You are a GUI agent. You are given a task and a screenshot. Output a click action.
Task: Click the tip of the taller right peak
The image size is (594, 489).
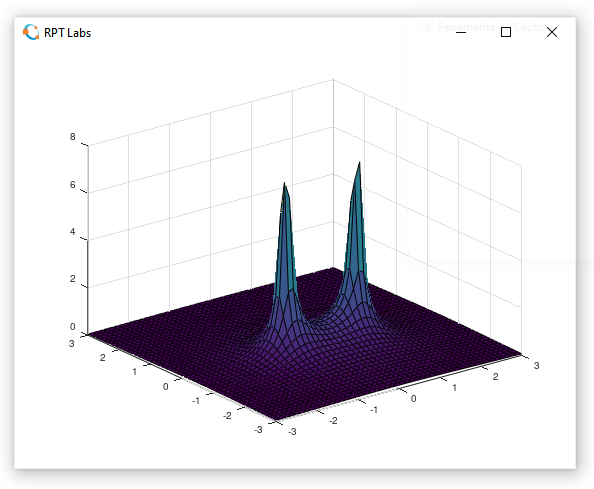click(x=359, y=164)
